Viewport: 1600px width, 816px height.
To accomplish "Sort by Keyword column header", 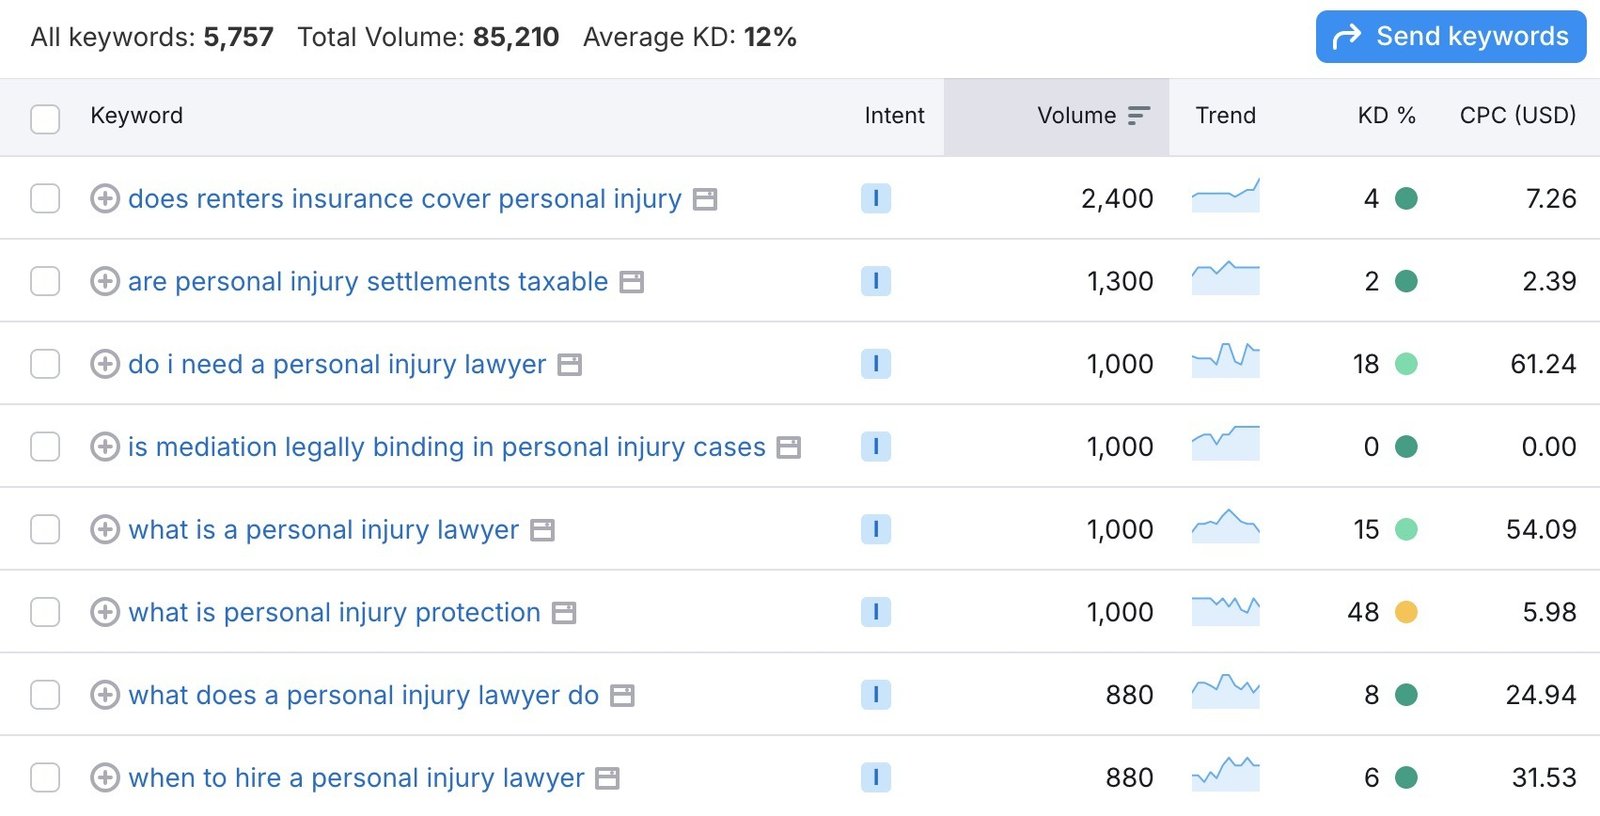I will pyautogui.click(x=137, y=115).
